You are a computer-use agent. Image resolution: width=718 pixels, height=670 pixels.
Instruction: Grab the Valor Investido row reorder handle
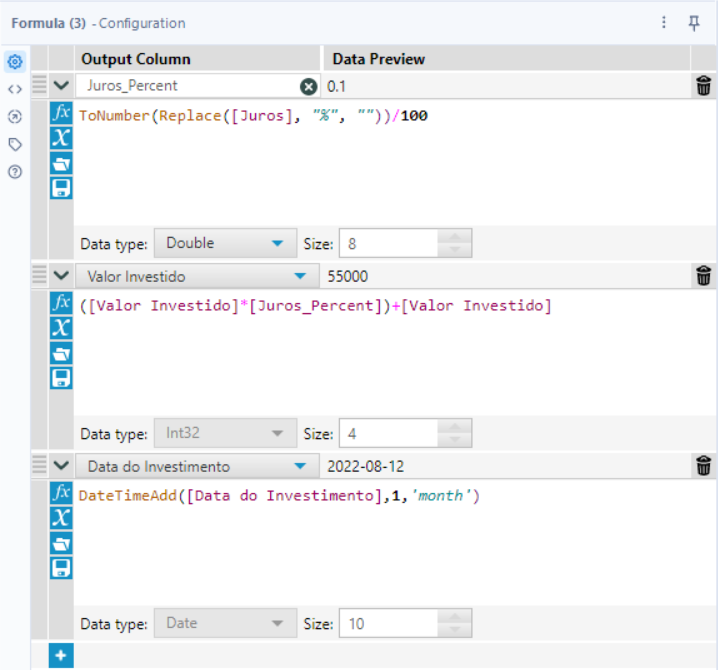39,275
